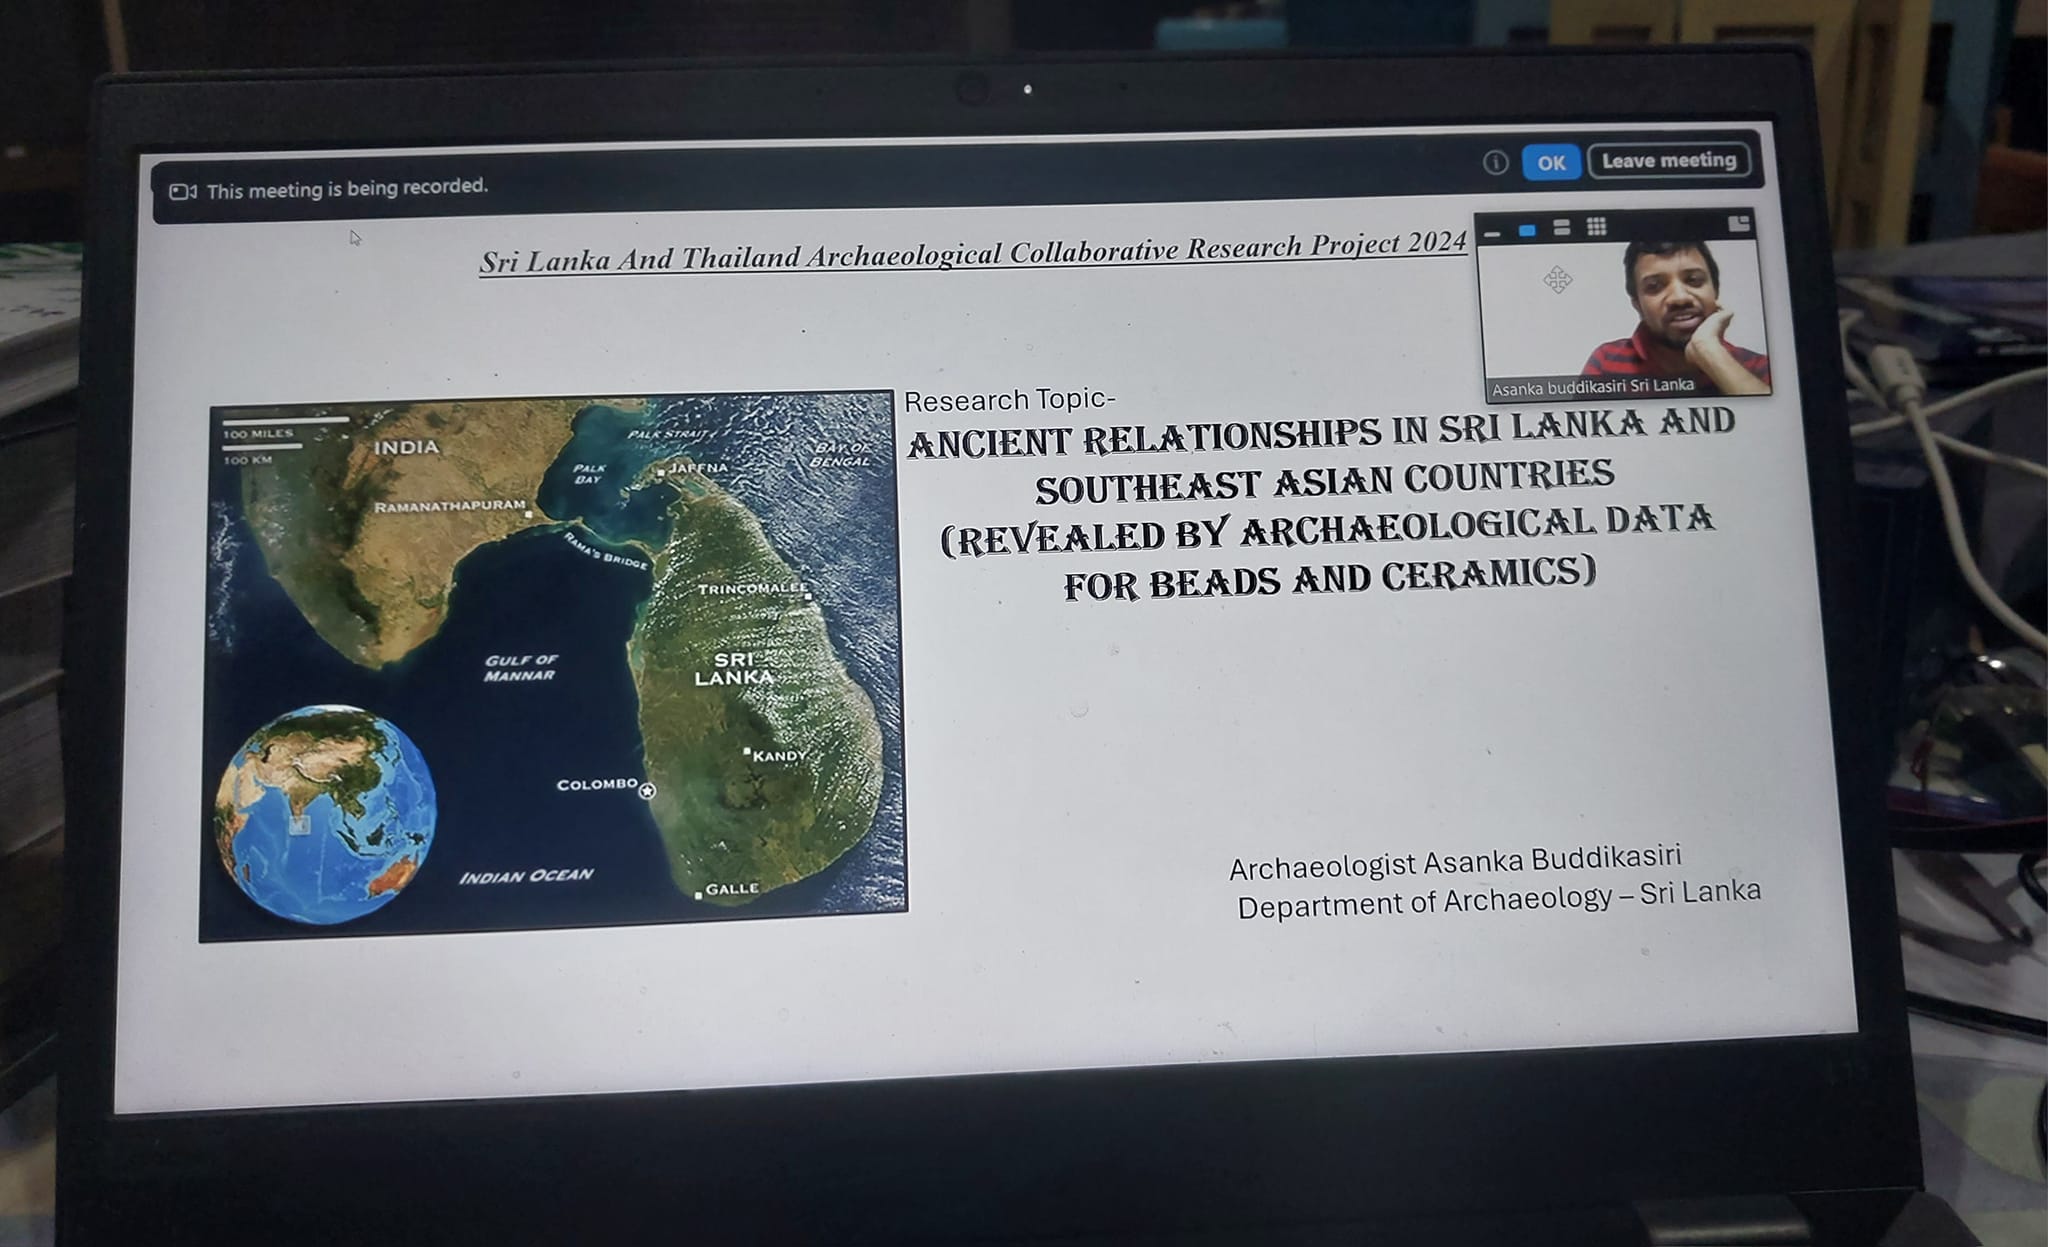
Task: Click the globe inset on the map
Action: click(325, 813)
